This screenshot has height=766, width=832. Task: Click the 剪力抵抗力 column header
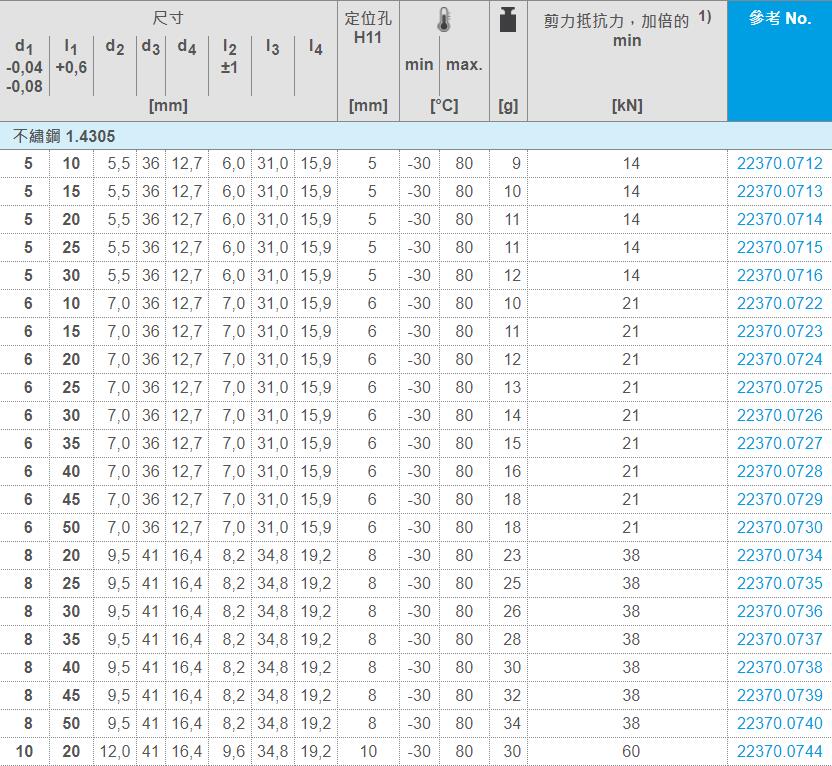[x=616, y=21]
